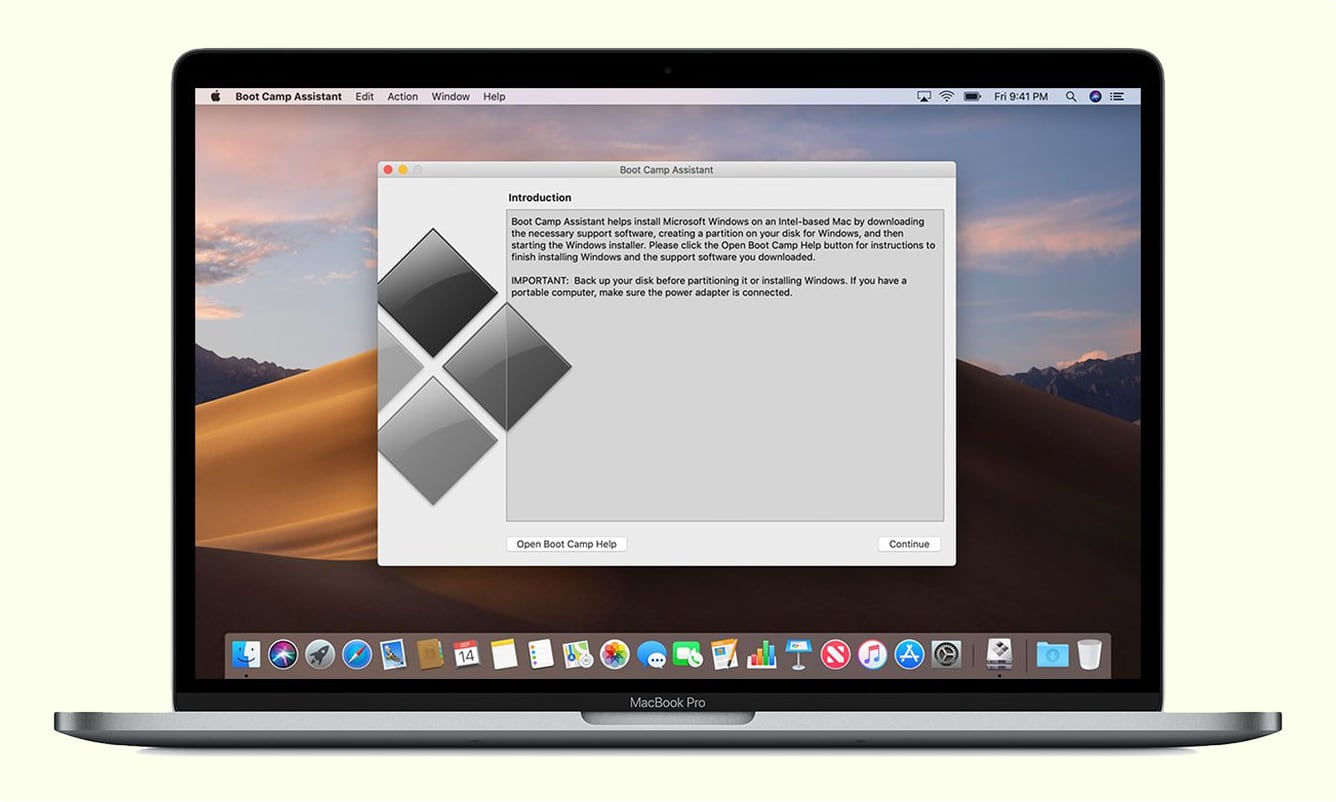Open Contacts brown book icon in dock
Image resolution: width=1336 pixels, height=802 pixels.
tap(430, 655)
